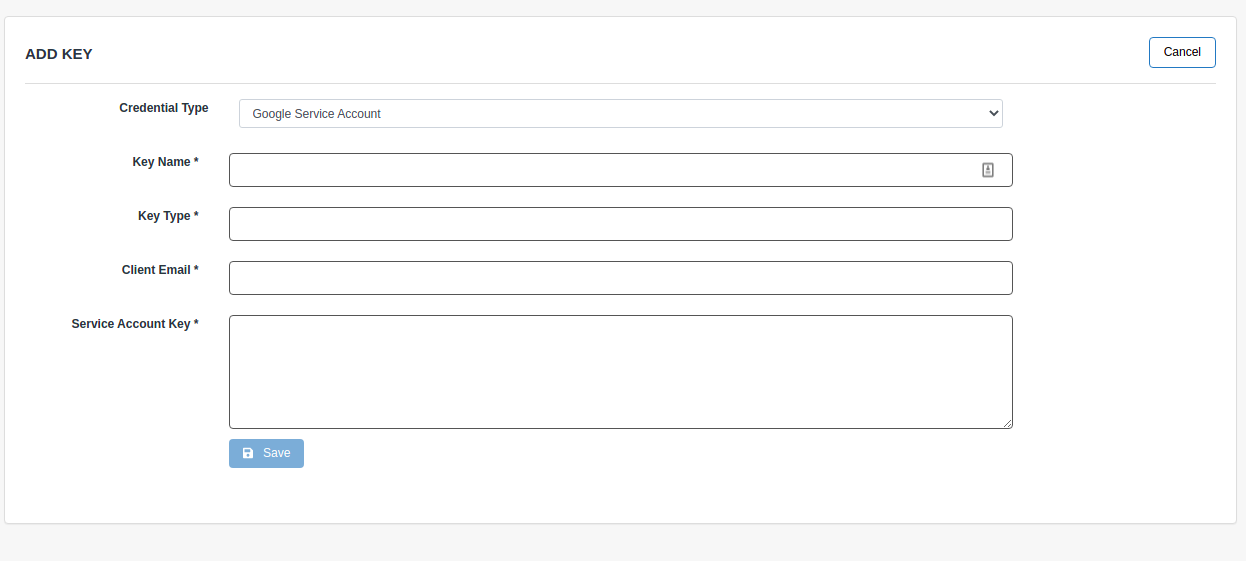This screenshot has height=561, width=1246.
Task: Expand the Credential Type dropdown arrow
Action: pos(993,113)
